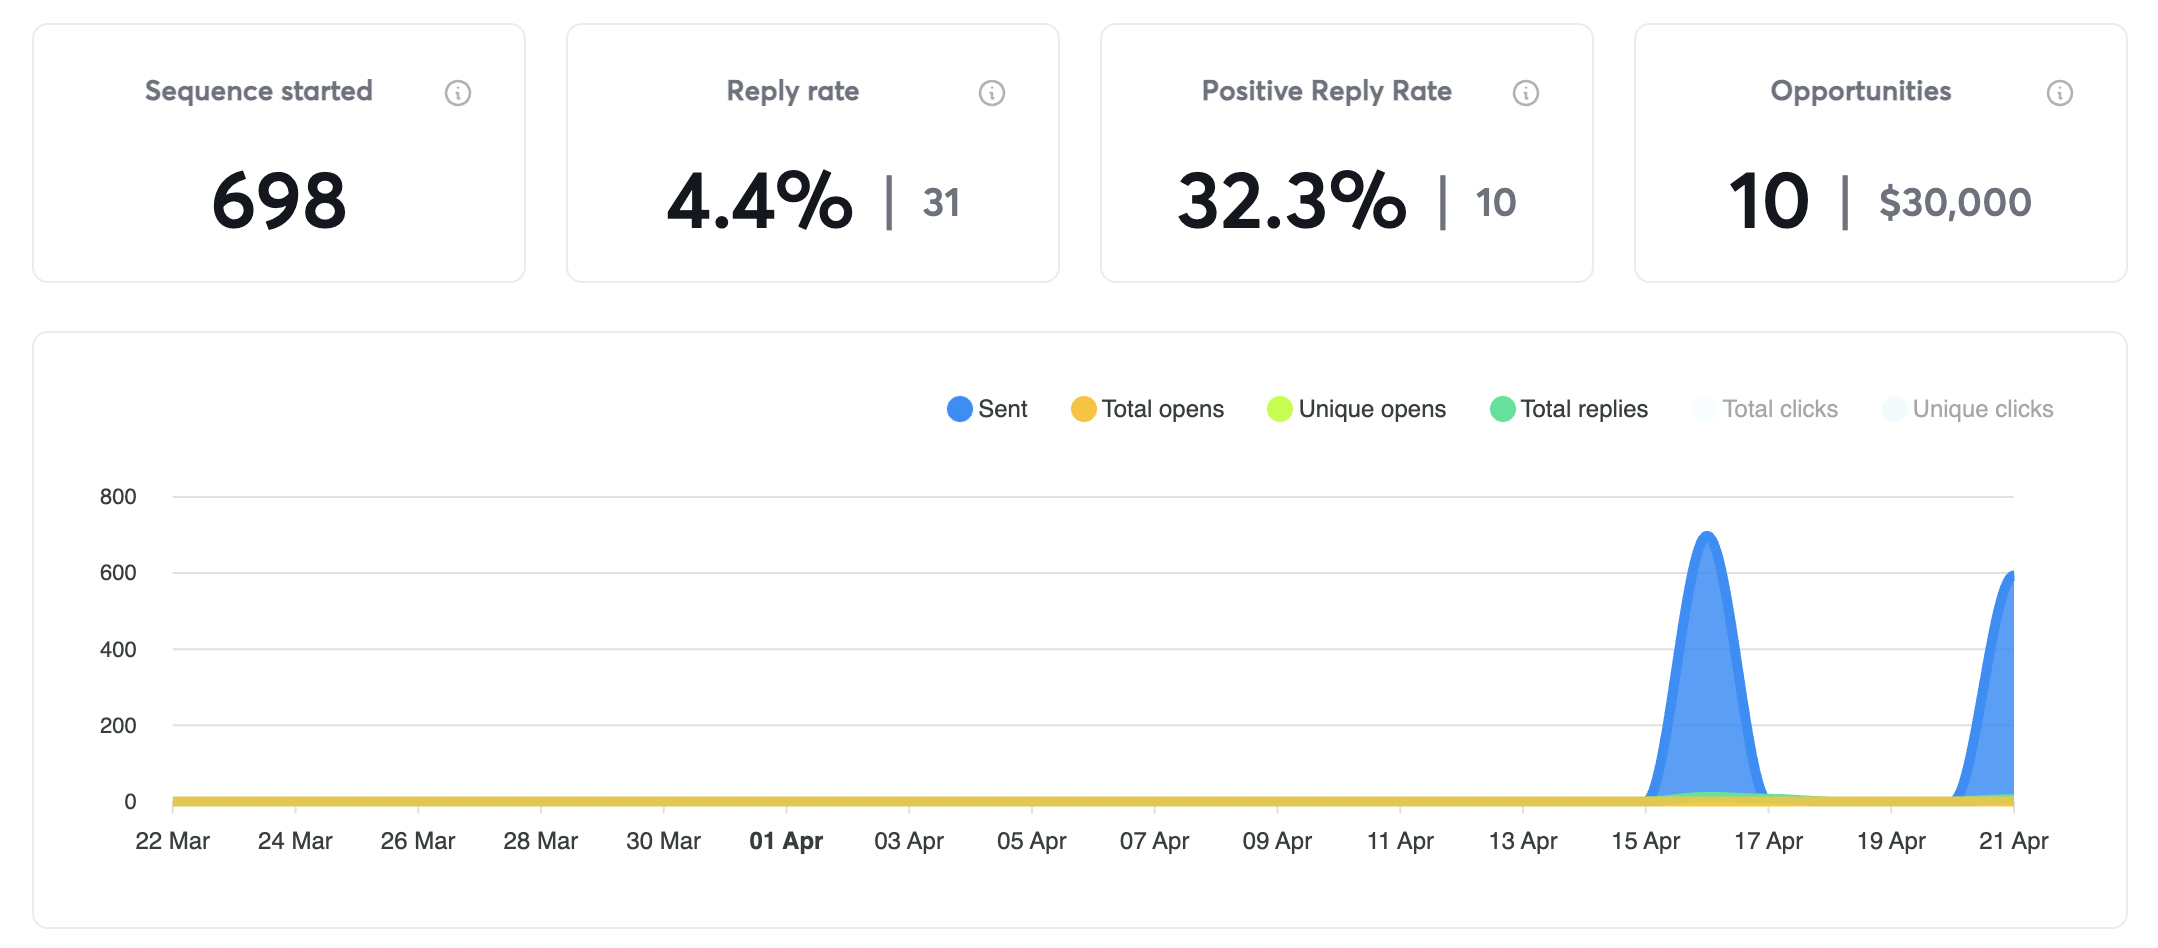This screenshot has height=948, width=2158.
Task: Open the Reply rate info tooltip
Action: [991, 92]
